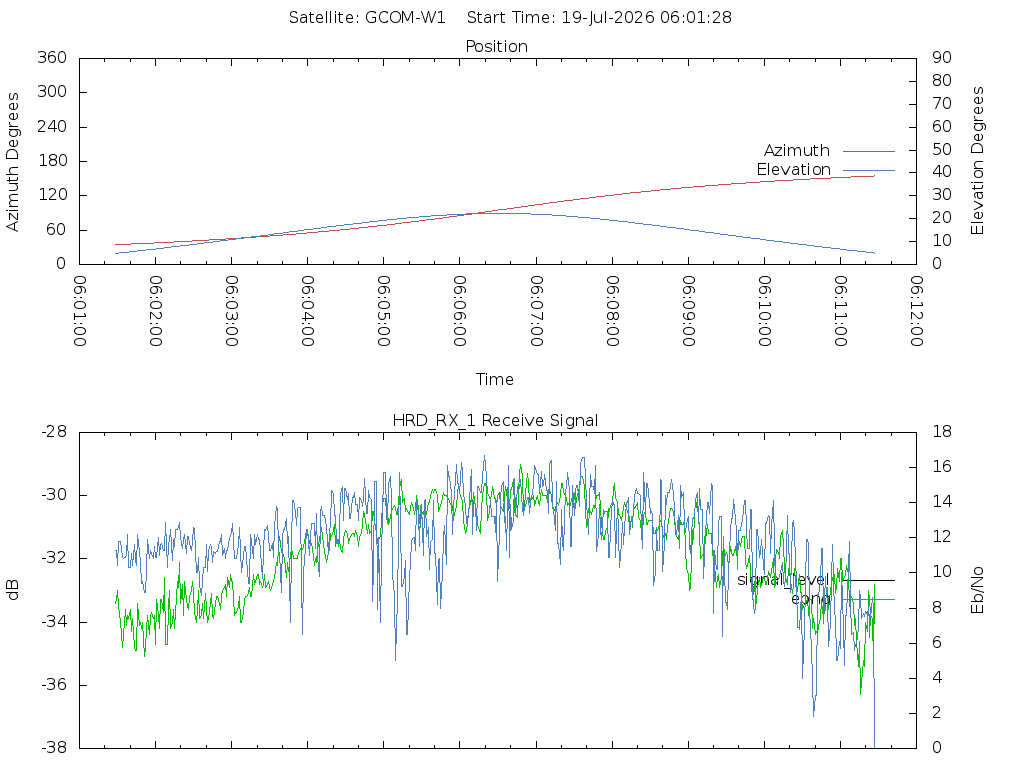Click the 360 azimuth axis value
The width and height of the screenshot is (1024, 768).
tap(52, 57)
